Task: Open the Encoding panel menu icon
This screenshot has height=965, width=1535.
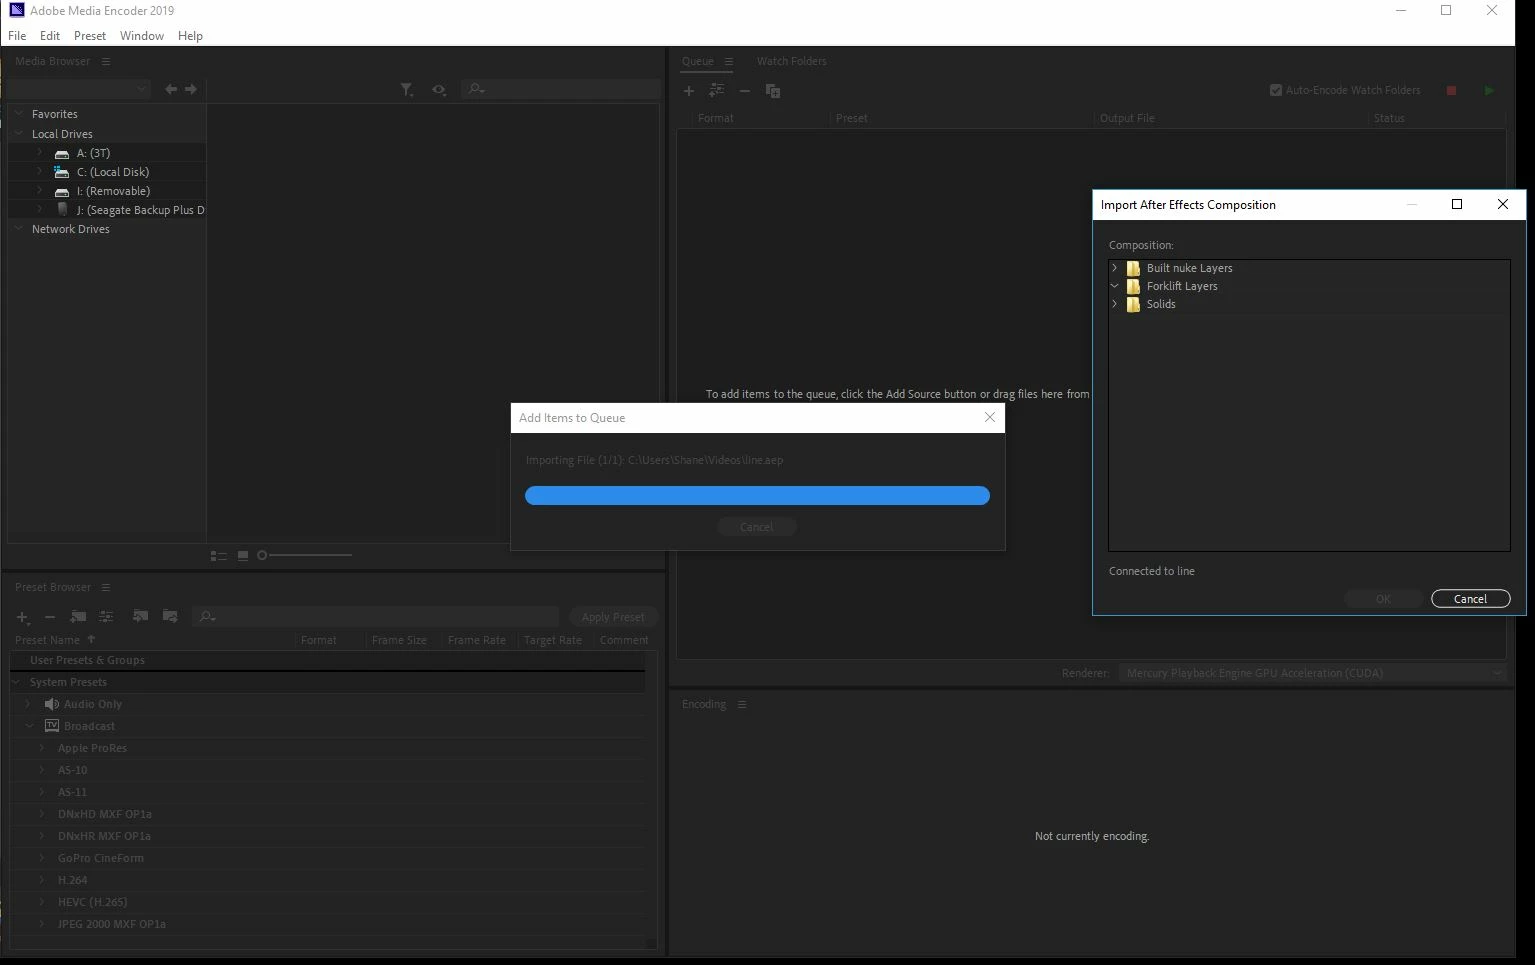Action: (742, 704)
